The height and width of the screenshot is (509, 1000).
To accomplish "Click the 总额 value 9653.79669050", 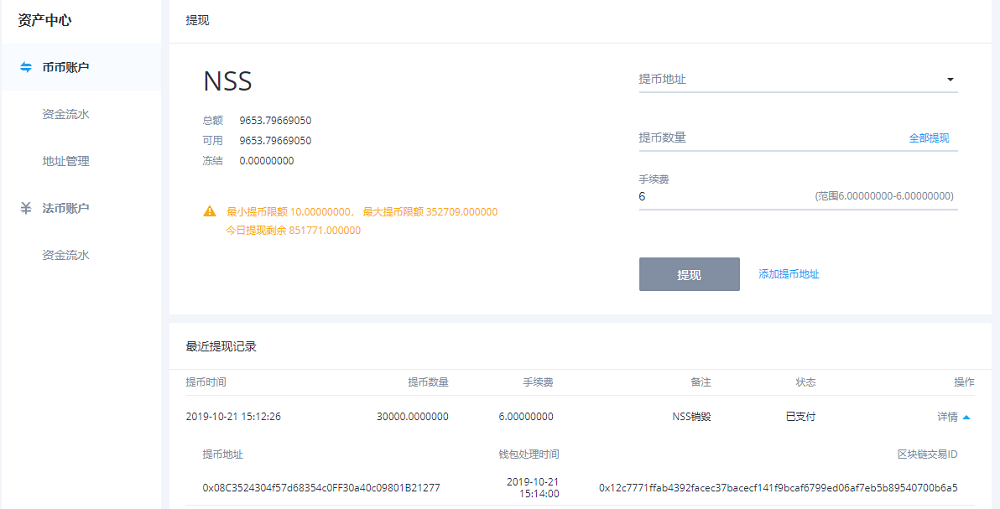I will (x=276, y=120).
